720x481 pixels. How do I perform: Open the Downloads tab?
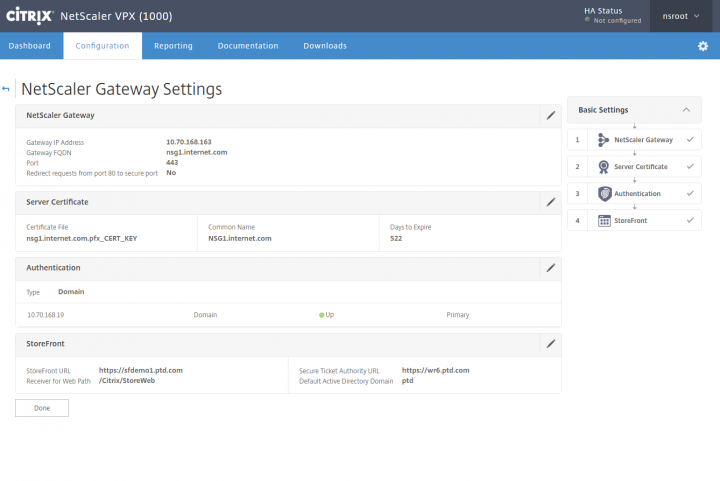coord(325,46)
